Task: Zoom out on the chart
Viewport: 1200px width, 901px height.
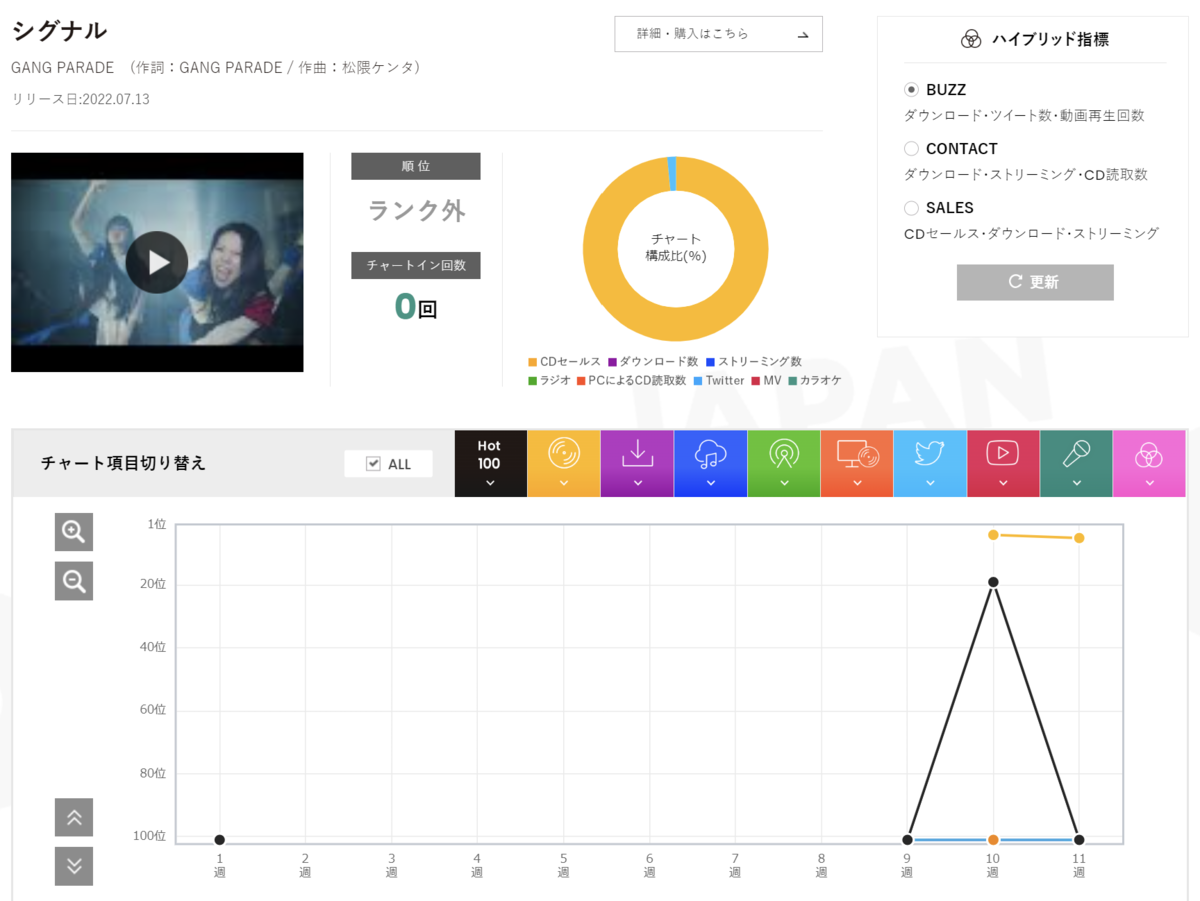Action: [74, 581]
